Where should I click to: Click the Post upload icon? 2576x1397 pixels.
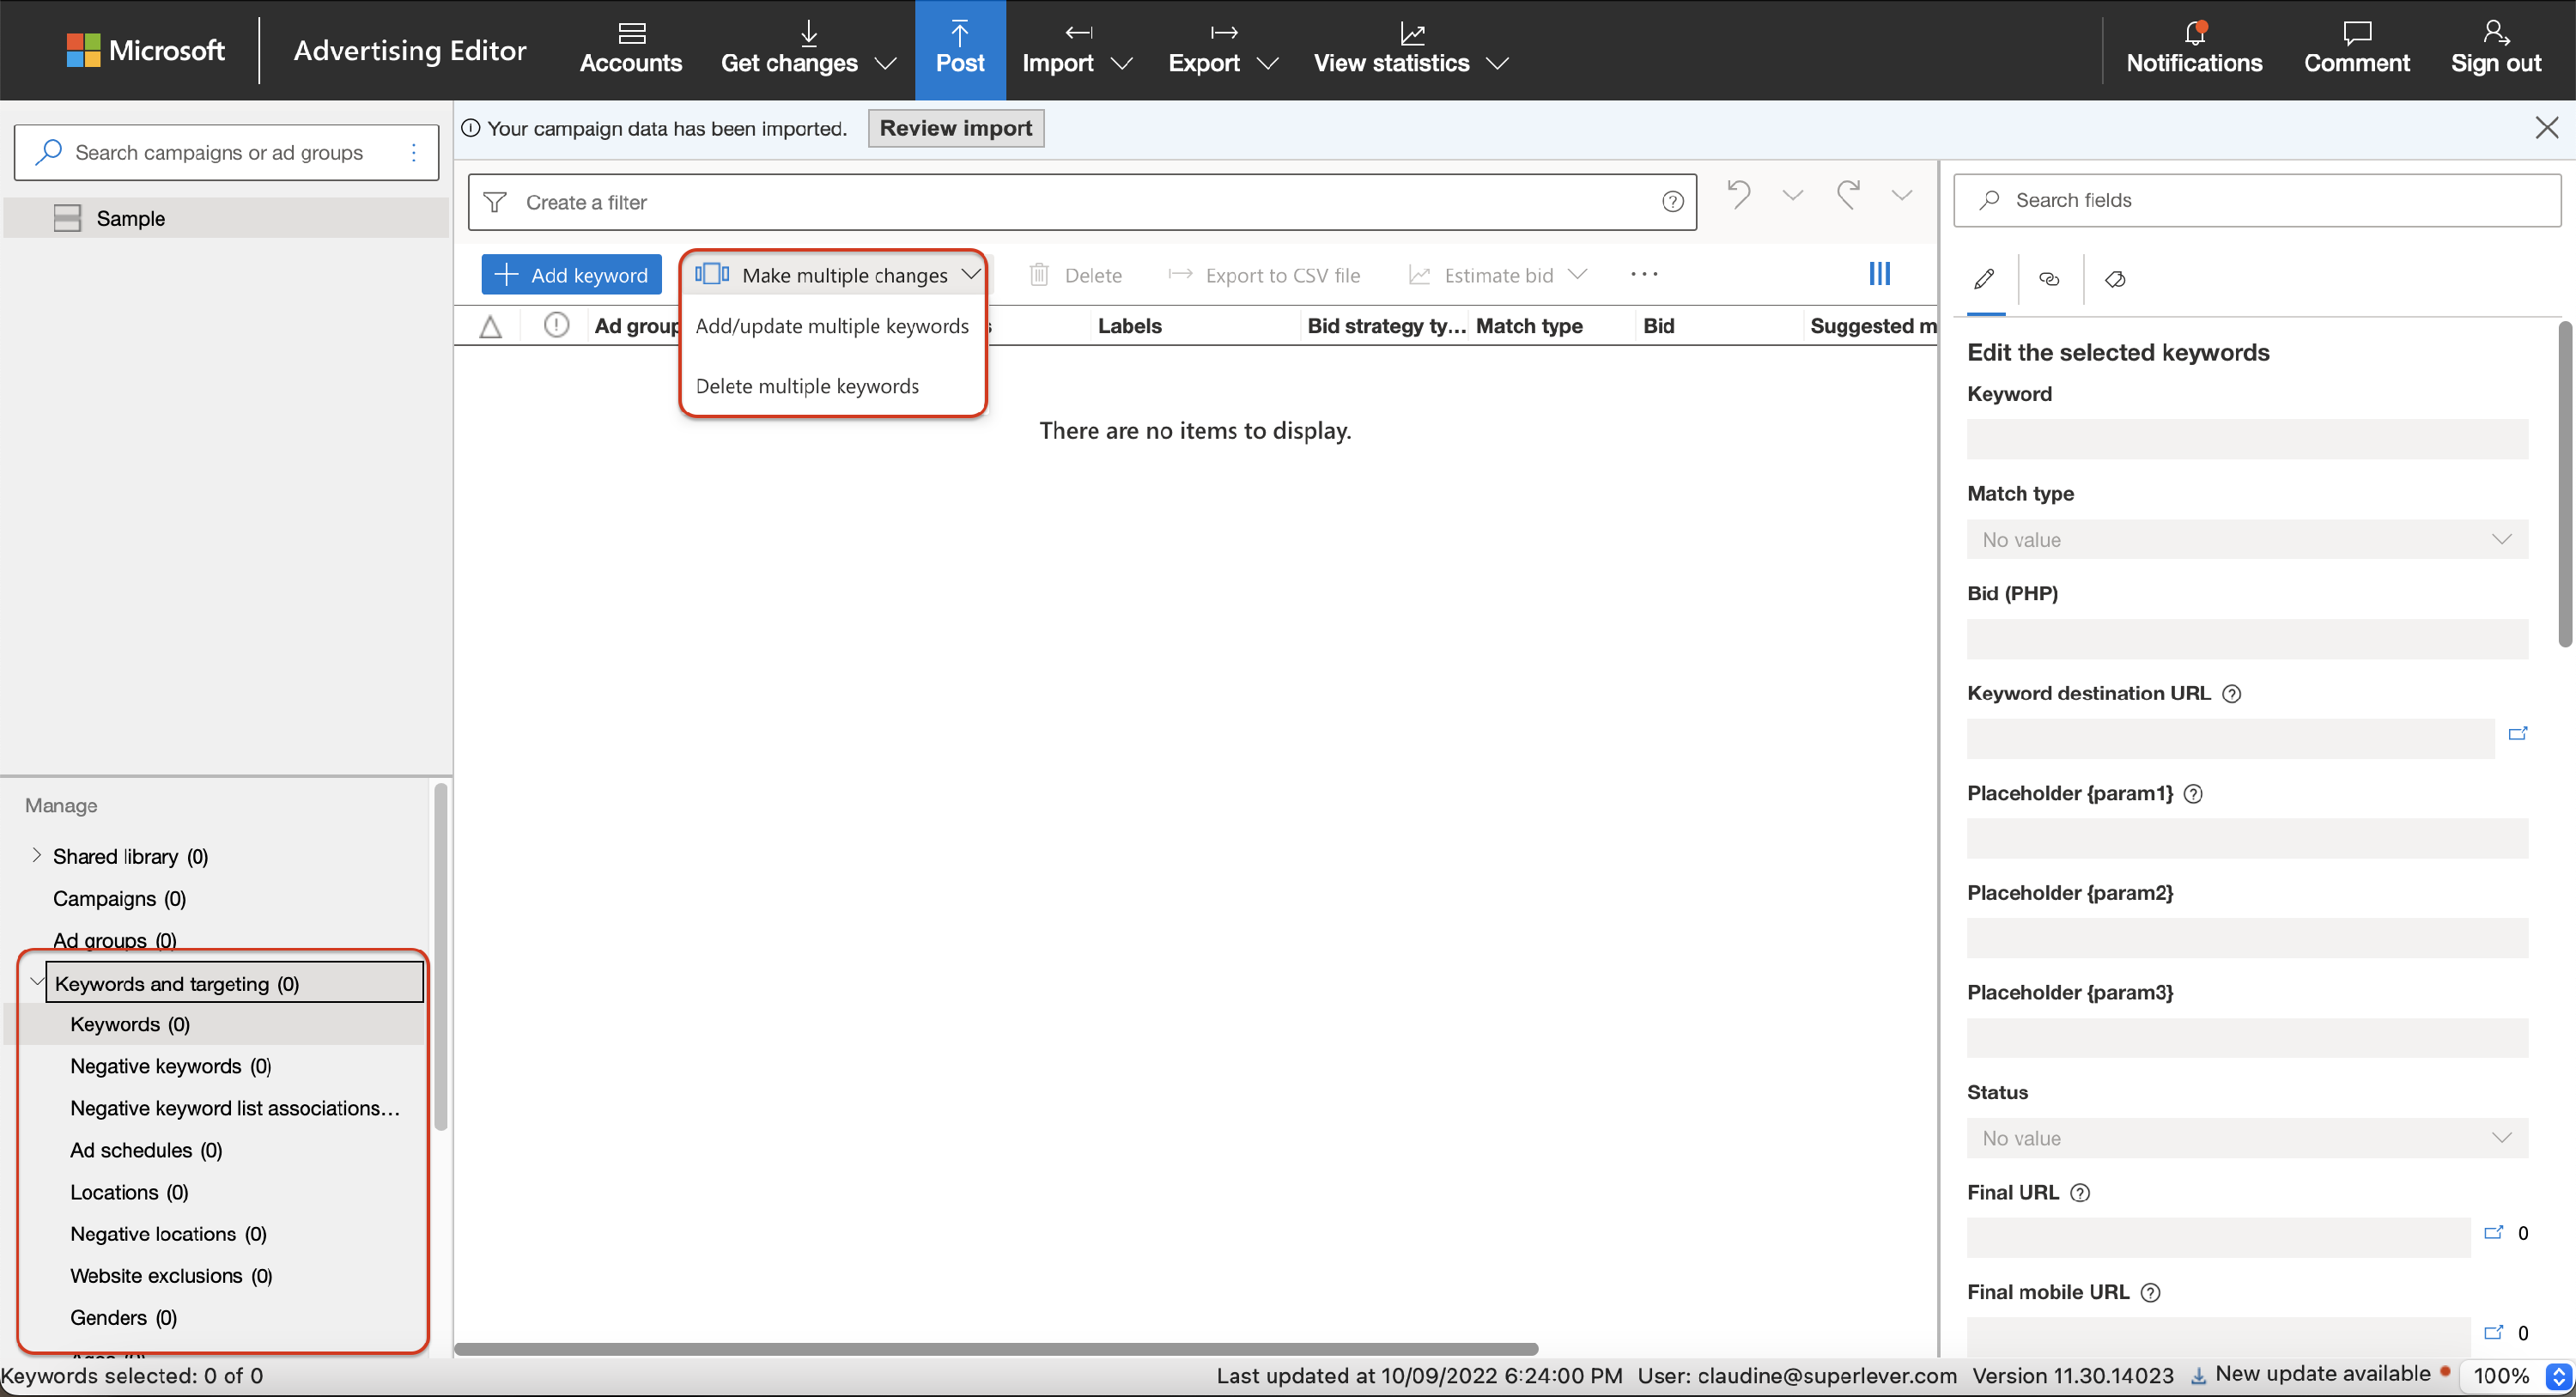pos(959,34)
